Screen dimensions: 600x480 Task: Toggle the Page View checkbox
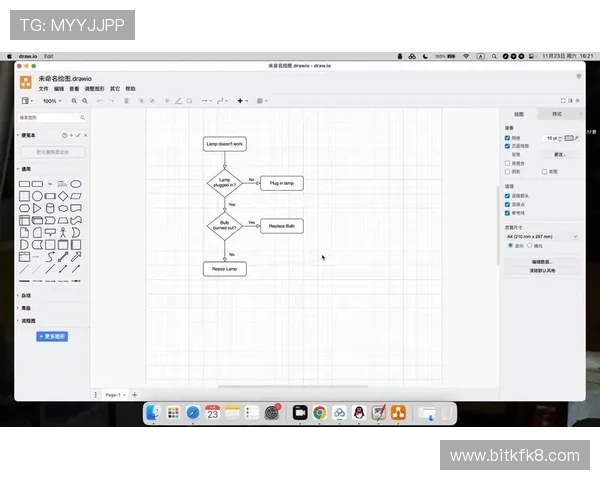coord(507,146)
